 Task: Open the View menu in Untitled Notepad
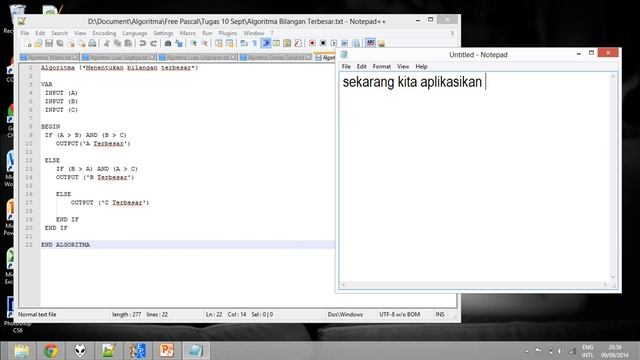pos(403,67)
